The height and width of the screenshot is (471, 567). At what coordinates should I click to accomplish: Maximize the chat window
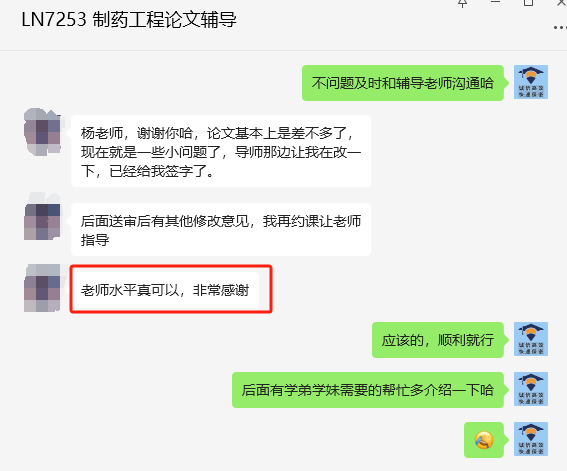point(528,3)
